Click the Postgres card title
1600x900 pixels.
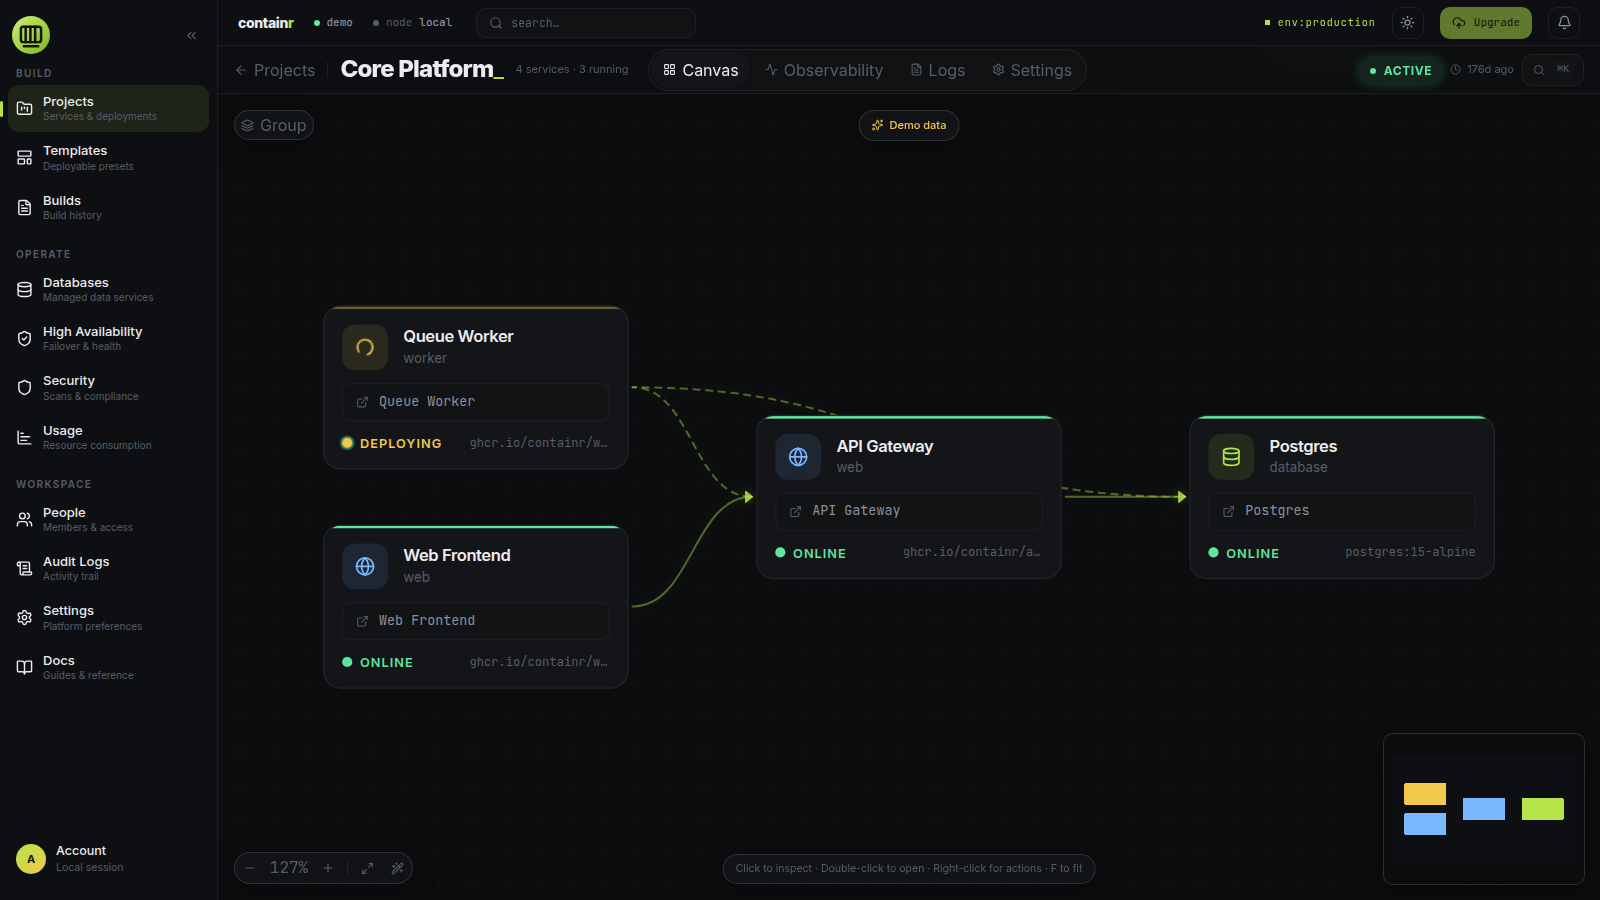click(x=1303, y=446)
